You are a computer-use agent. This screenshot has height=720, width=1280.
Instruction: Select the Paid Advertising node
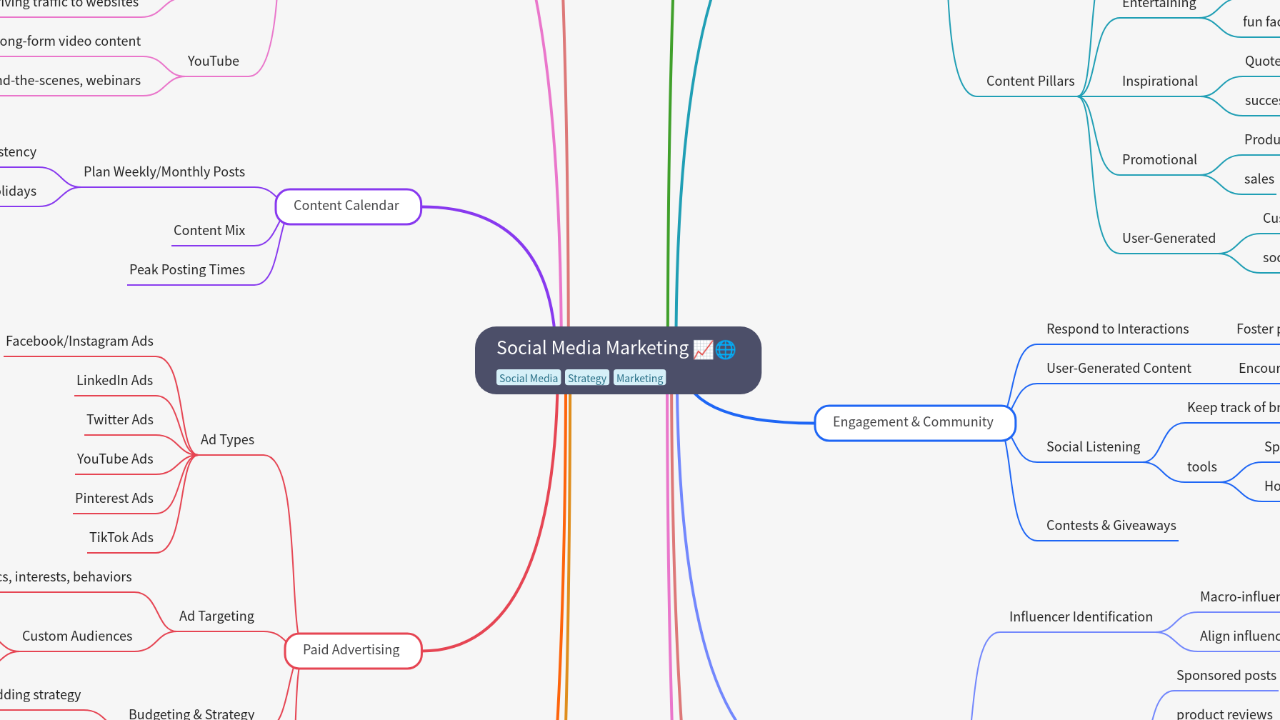(352, 650)
